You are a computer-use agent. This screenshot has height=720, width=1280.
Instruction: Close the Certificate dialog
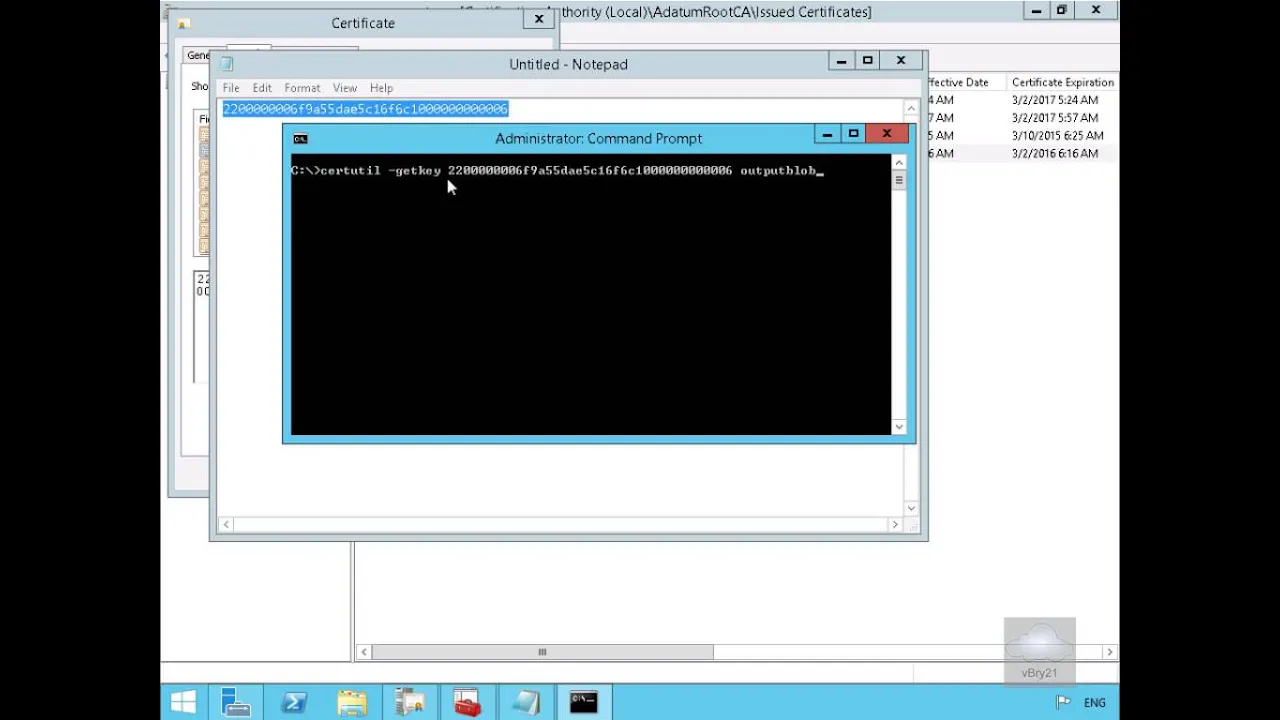click(x=538, y=18)
